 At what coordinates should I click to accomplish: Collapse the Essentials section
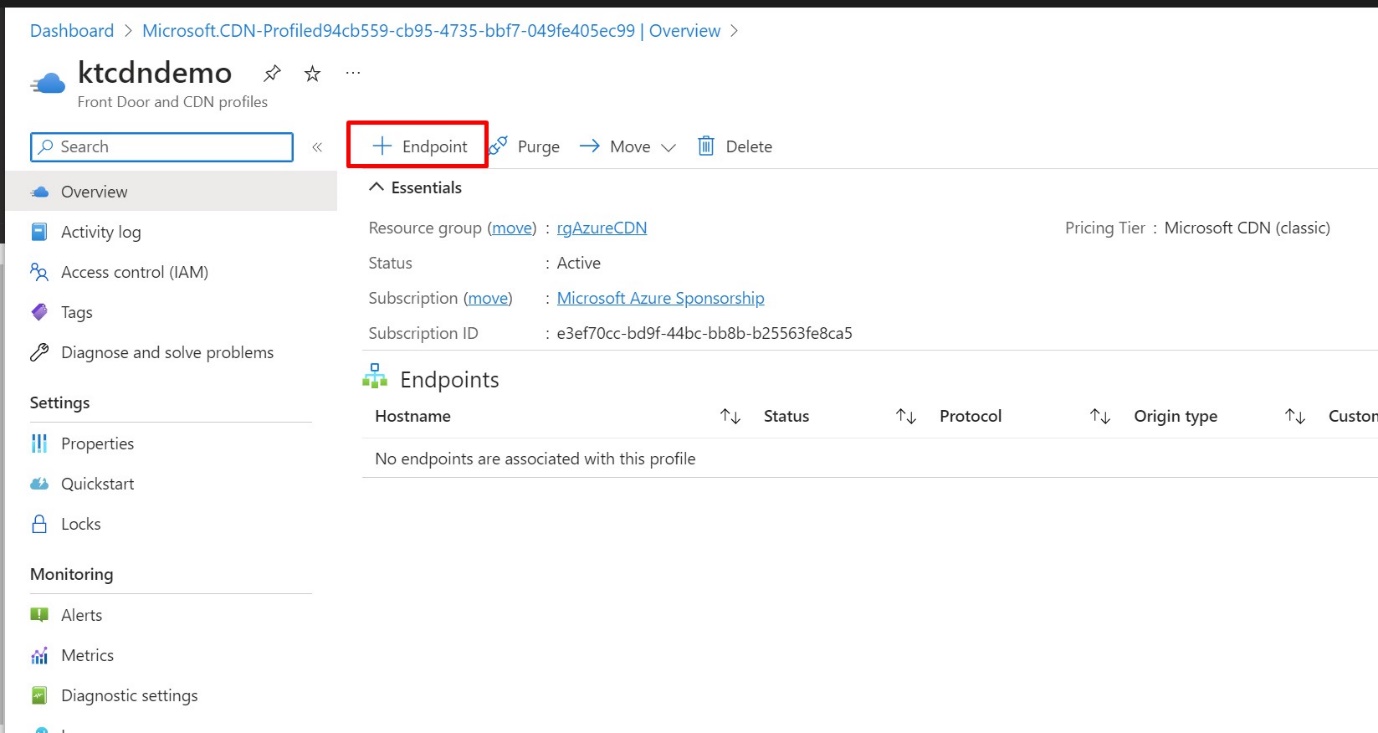377,187
